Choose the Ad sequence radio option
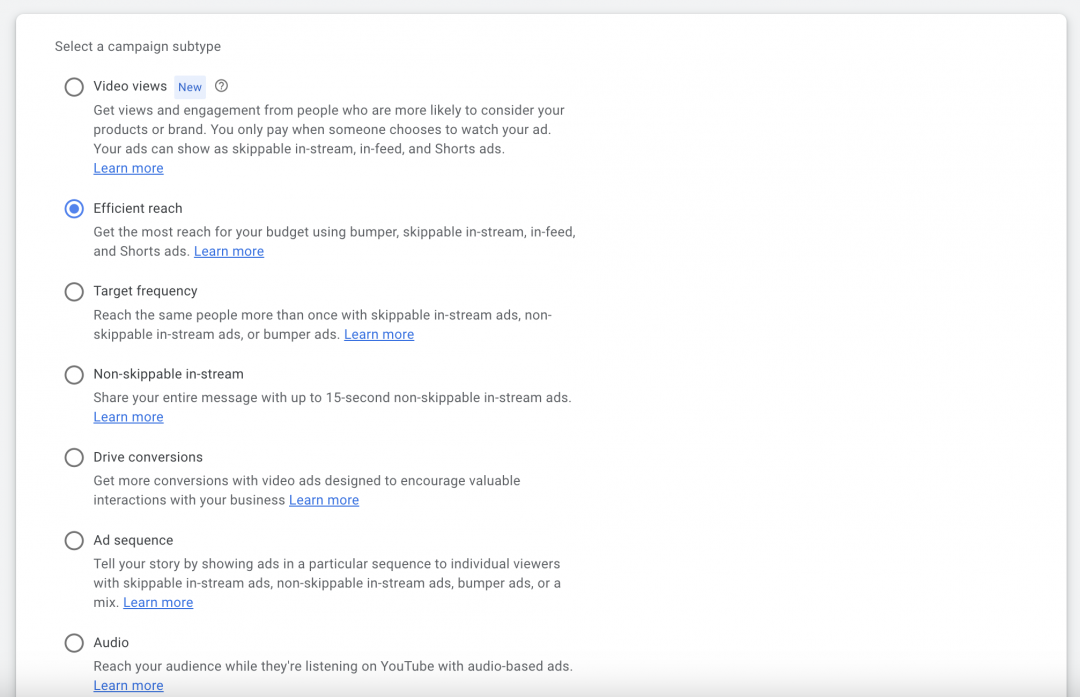Viewport: 1080px width, 697px height. click(74, 541)
